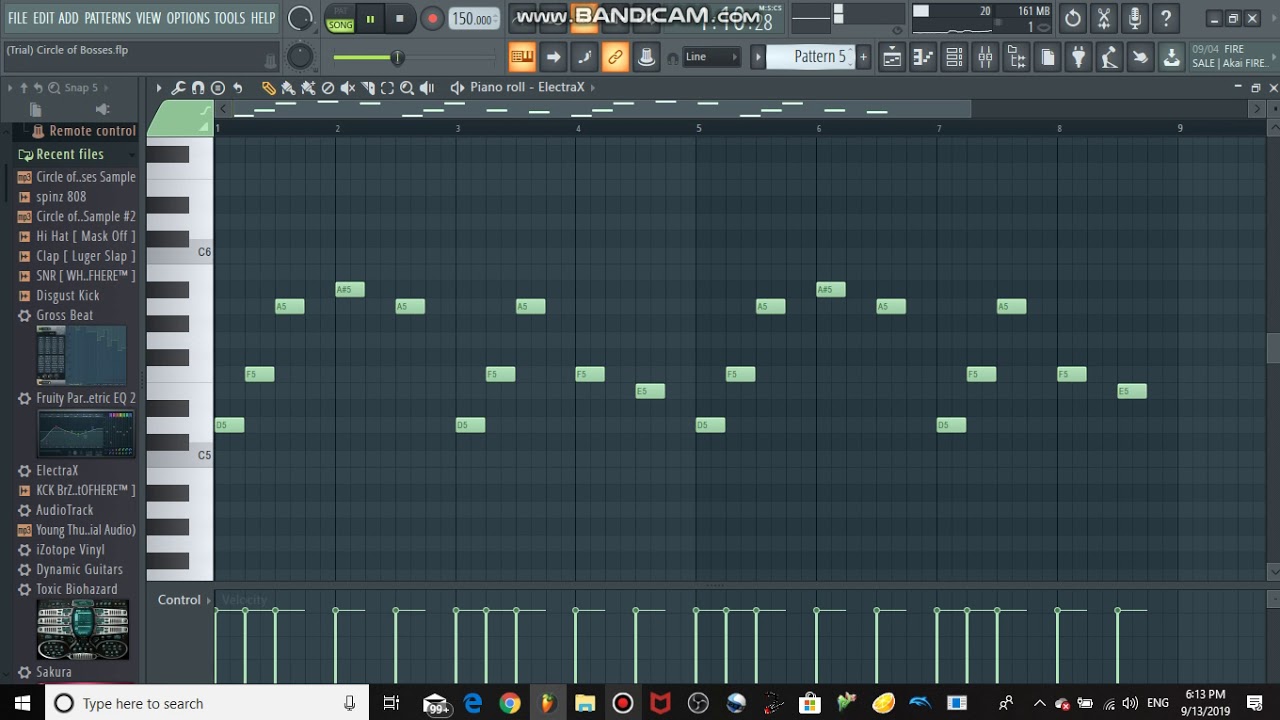Open the Playlist view
This screenshot has height=720, width=1280.
(891, 57)
